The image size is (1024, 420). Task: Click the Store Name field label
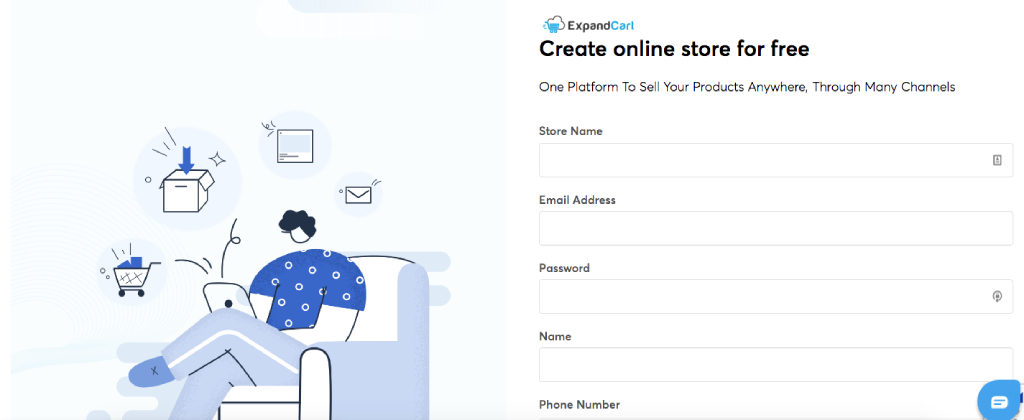pyautogui.click(x=571, y=131)
